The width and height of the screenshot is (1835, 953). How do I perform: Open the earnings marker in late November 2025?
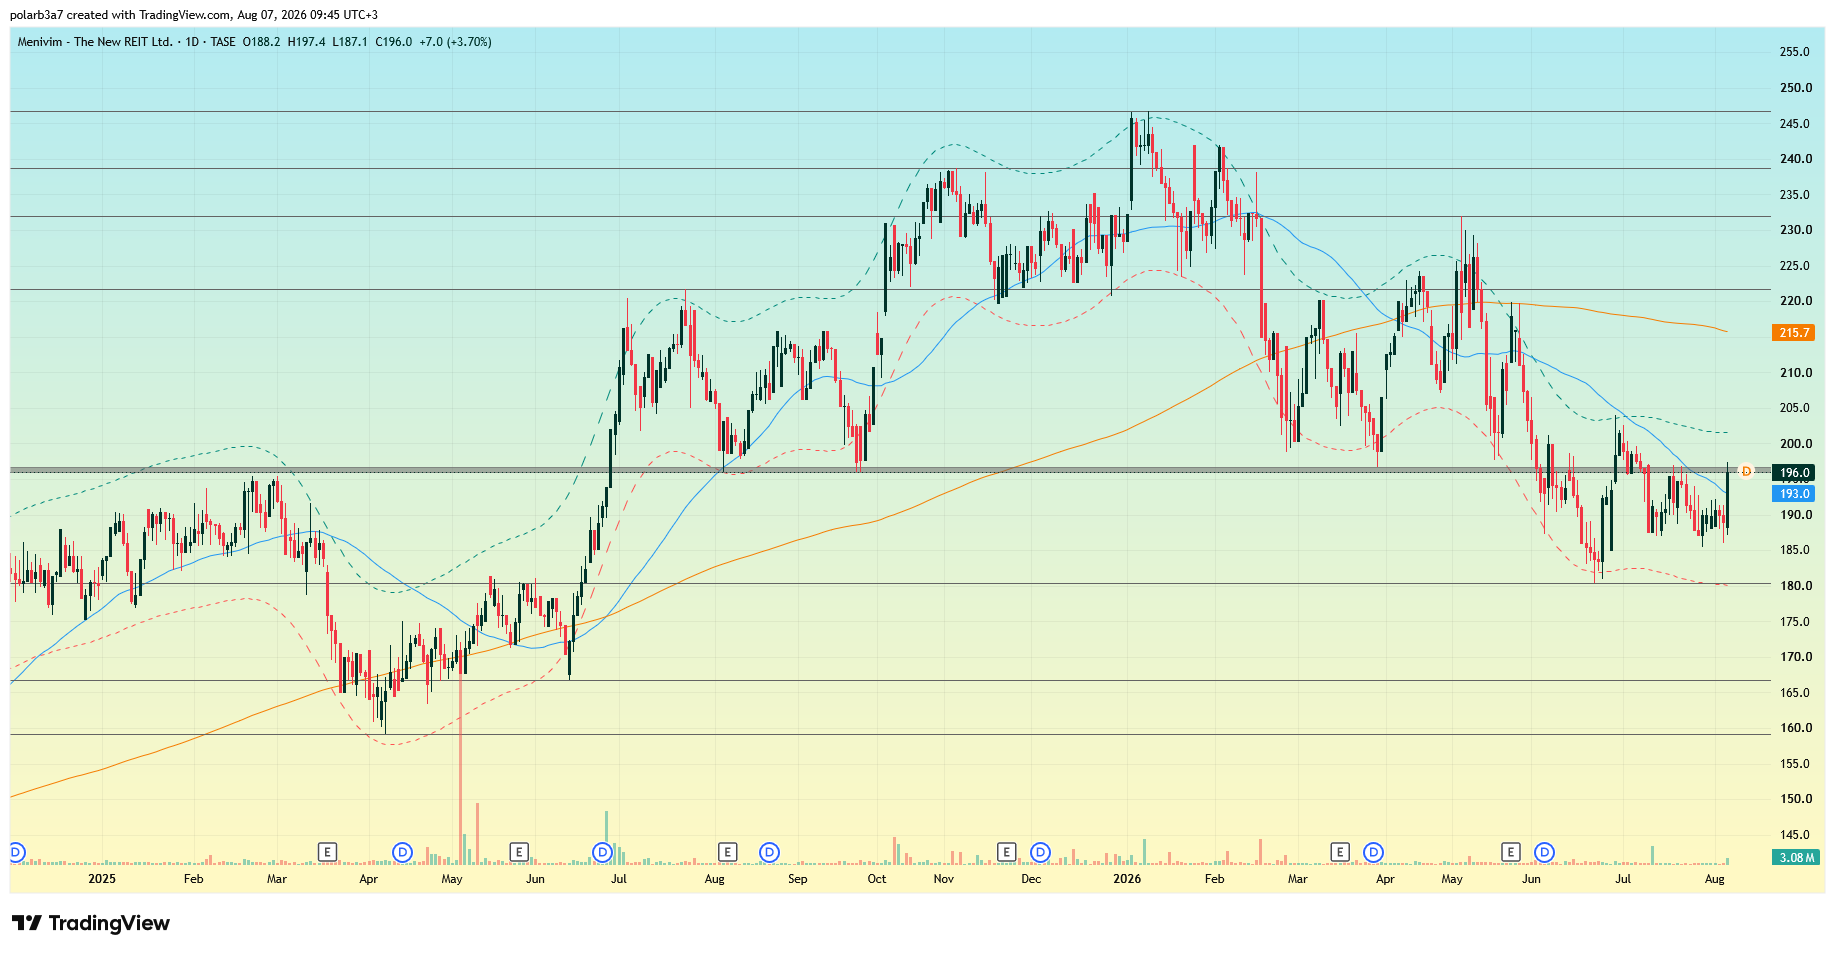[x=1006, y=852]
